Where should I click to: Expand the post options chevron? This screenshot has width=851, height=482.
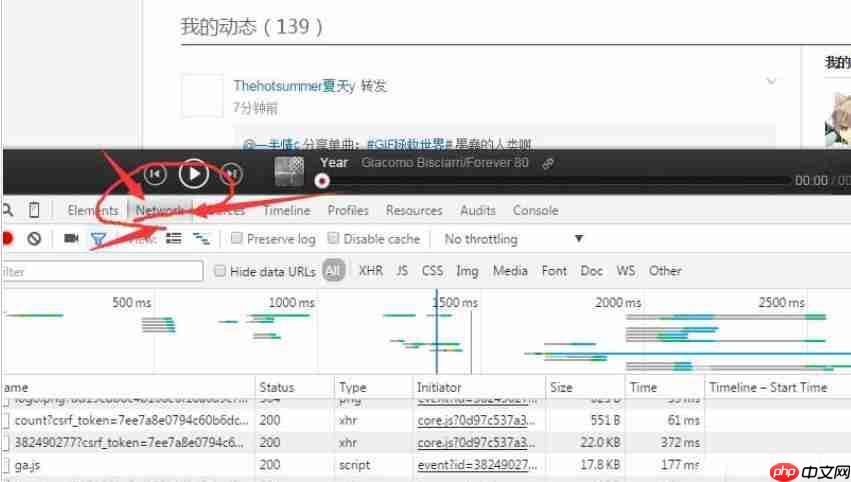click(x=771, y=81)
